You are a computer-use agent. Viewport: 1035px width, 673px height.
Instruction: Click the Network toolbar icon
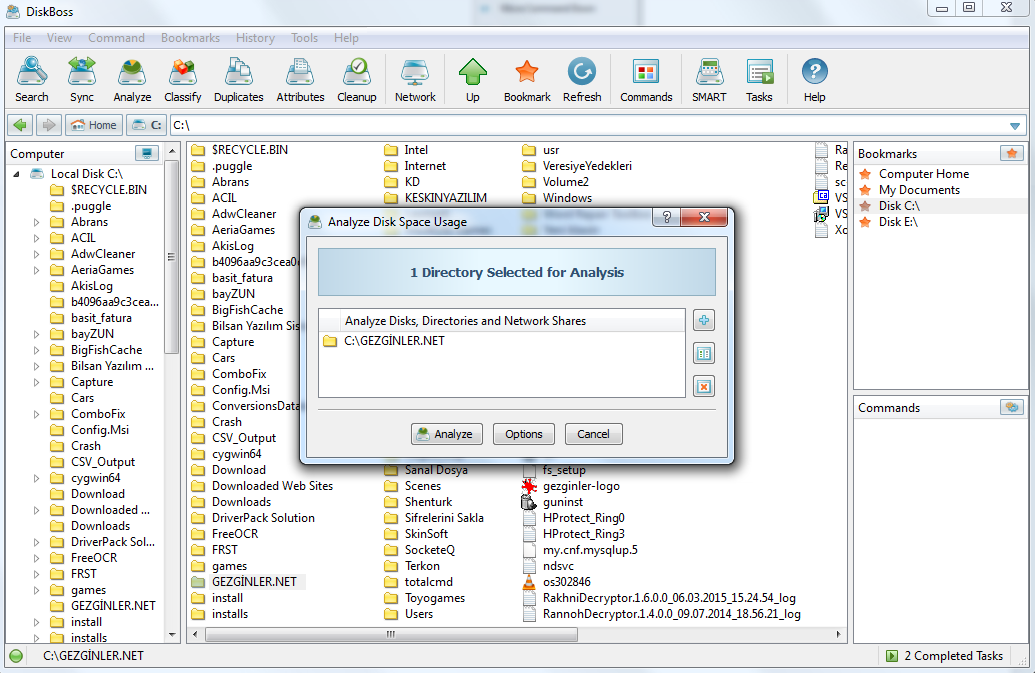click(415, 80)
